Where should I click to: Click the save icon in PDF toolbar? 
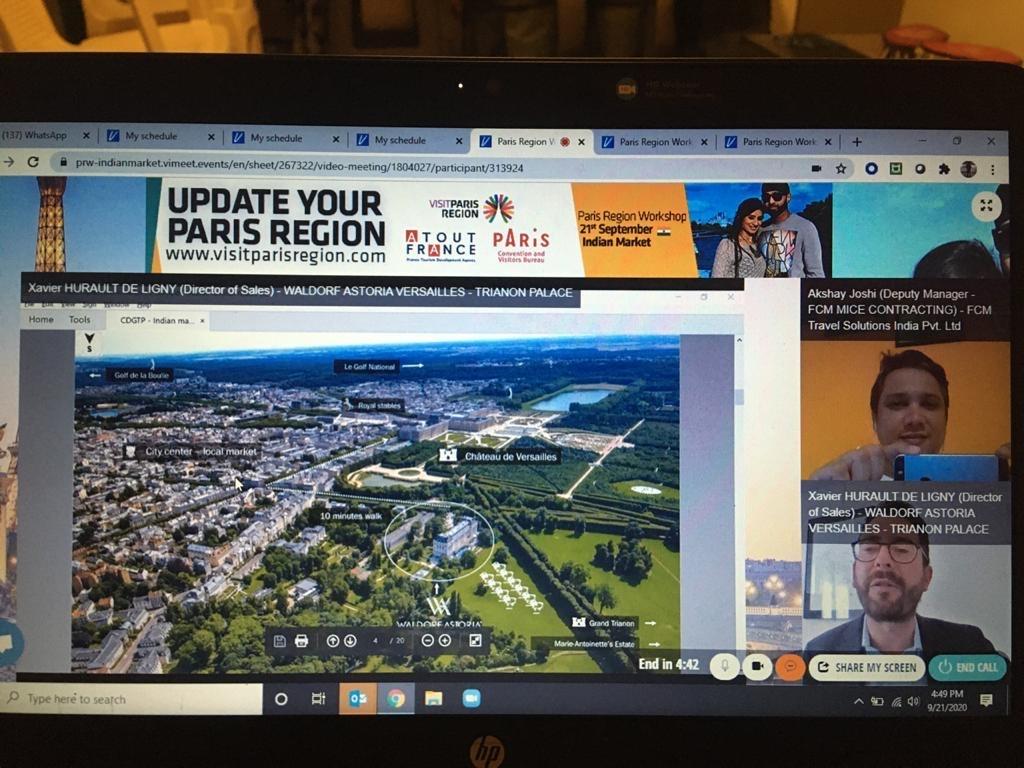coord(280,641)
